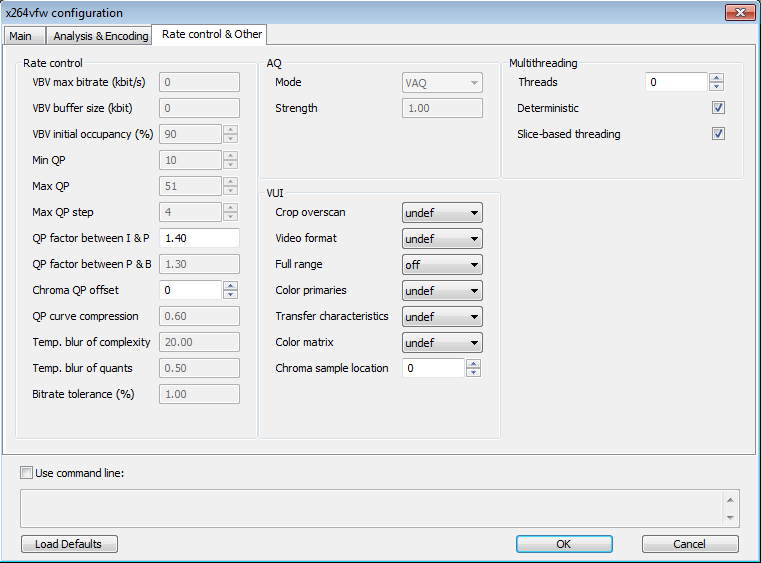761x563 pixels.
Task: Expand the Full range dropdown
Action: click(x=442, y=265)
